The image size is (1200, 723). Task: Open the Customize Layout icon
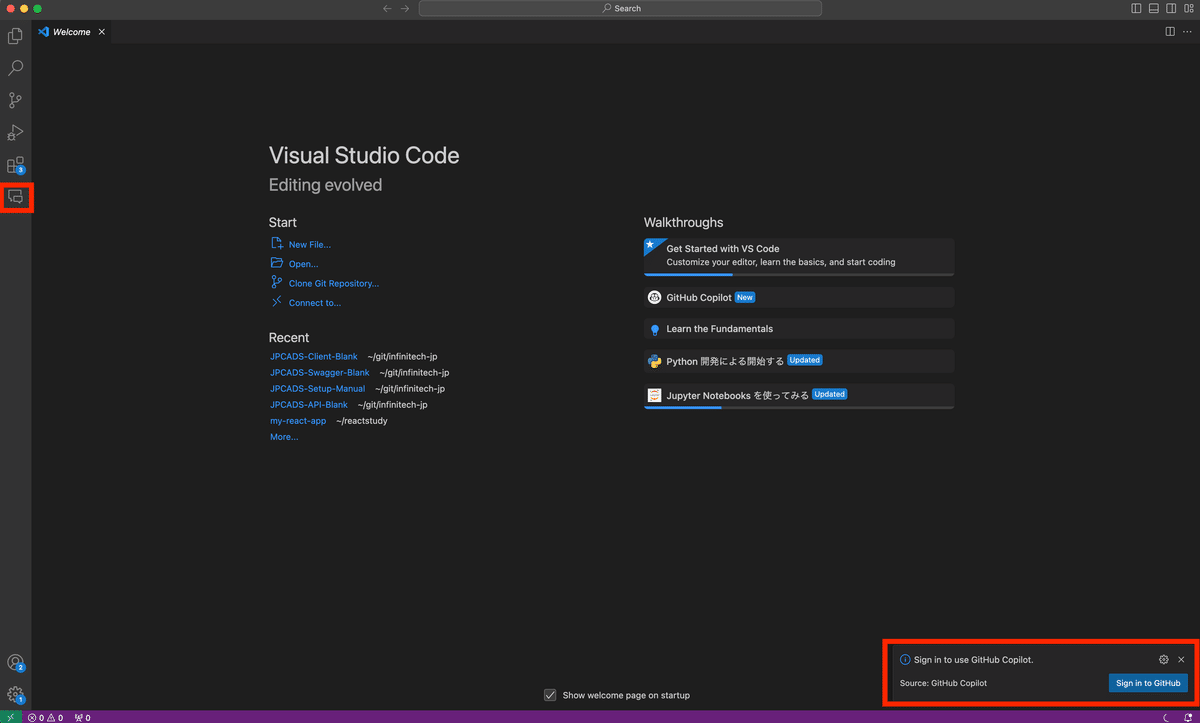click(x=1188, y=8)
